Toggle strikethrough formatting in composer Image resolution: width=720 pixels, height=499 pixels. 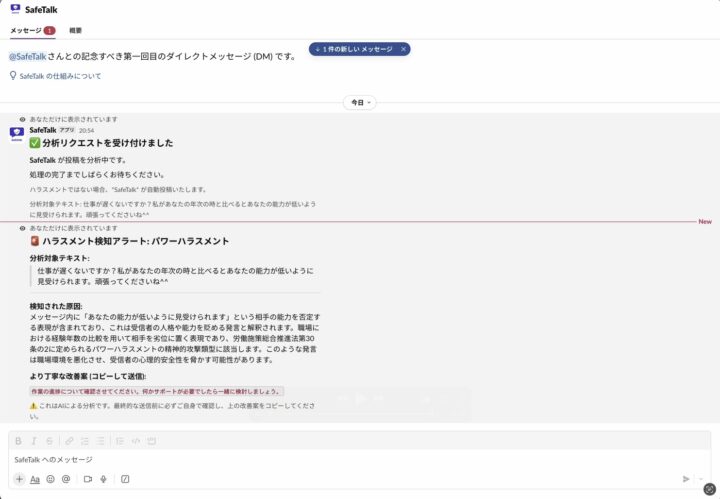point(49,440)
